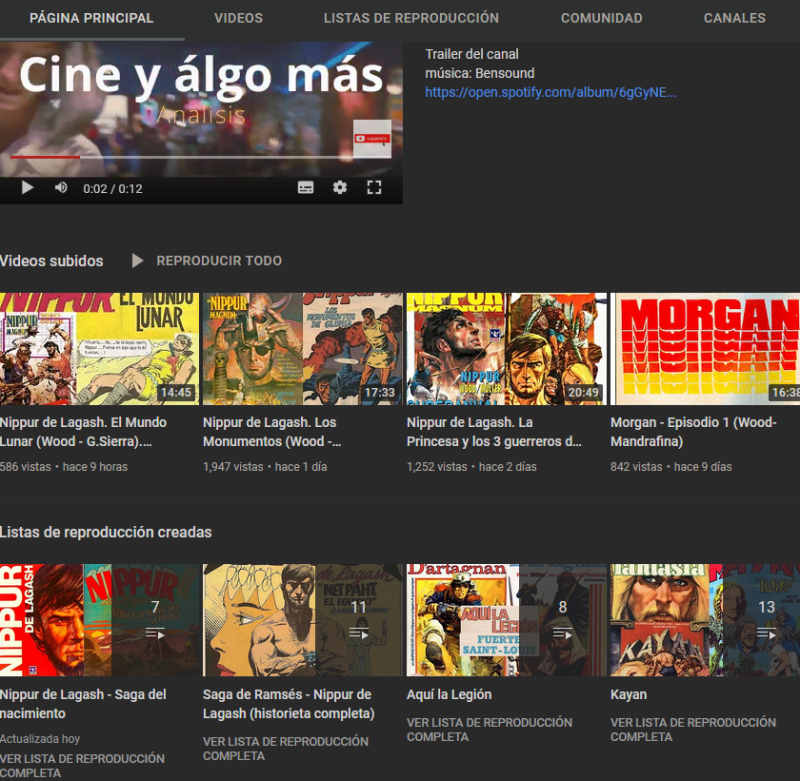Screen dimensions: 800x781
Task: Open the Saga de Ramsés playlist thumbnail
Action: tap(303, 620)
